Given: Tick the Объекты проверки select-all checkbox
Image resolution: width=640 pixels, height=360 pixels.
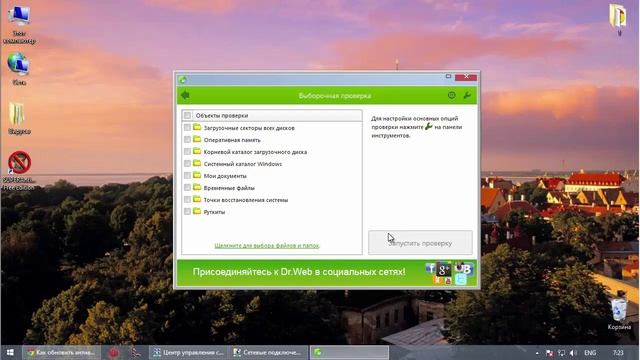Looking at the screenshot, I should [187, 116].
